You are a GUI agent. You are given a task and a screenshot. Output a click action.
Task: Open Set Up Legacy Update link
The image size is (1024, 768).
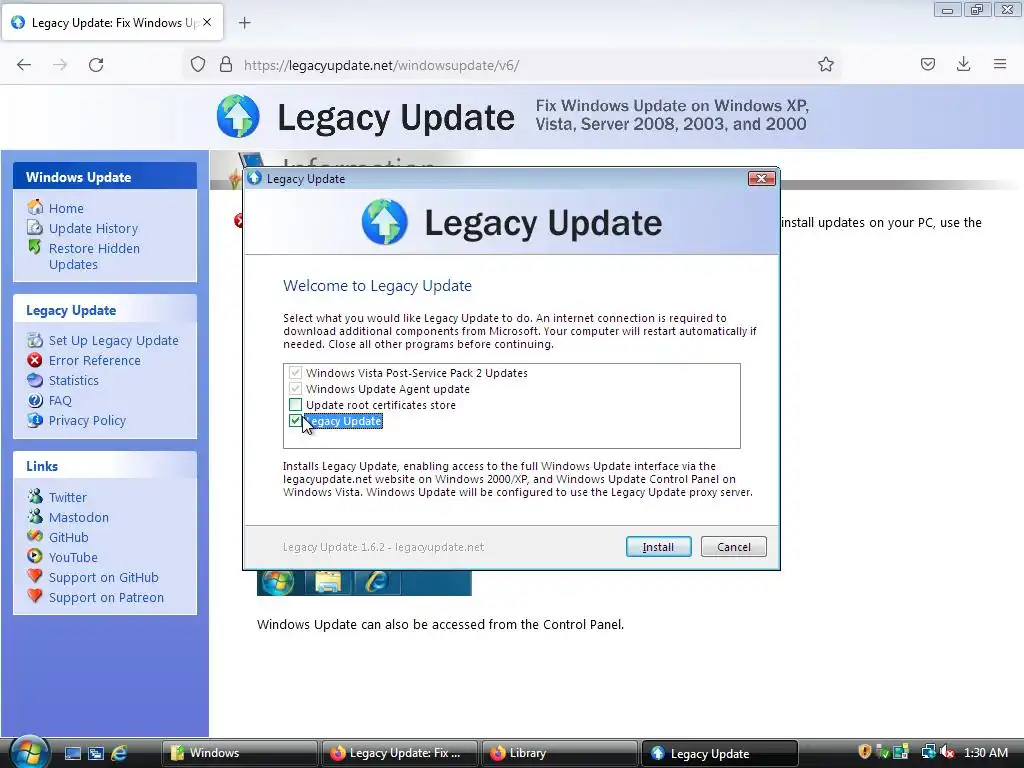pos(114,340)
